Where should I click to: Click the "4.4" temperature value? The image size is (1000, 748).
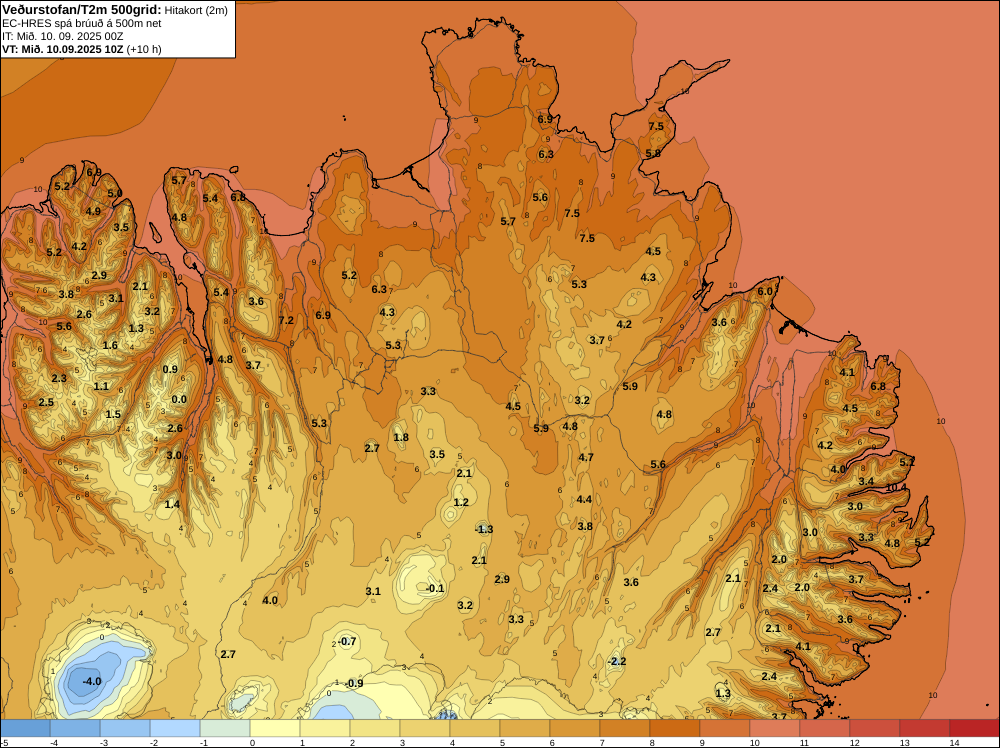pos(584,500)
